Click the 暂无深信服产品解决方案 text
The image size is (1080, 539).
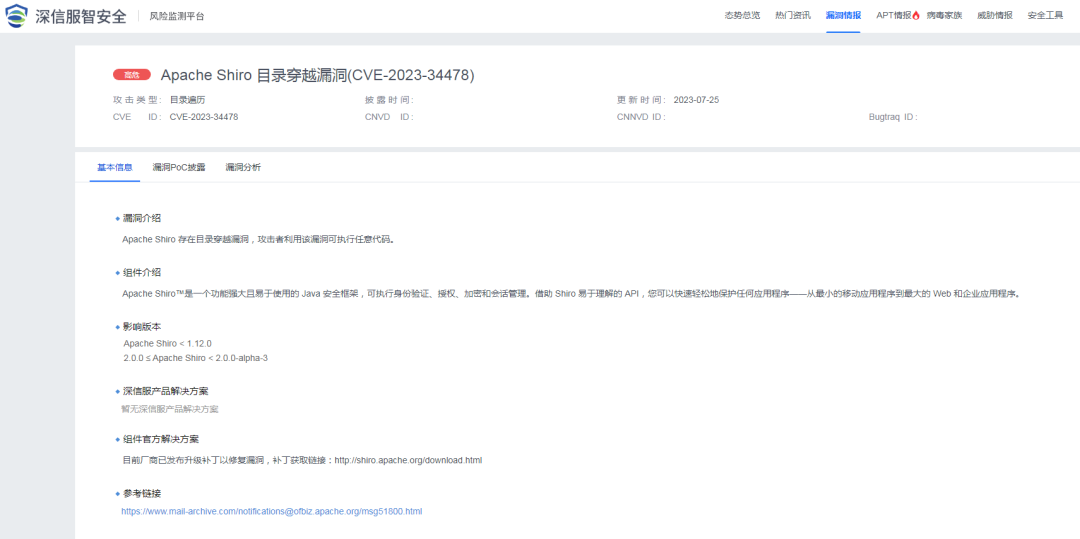pyautogui.click(x=170, y=409)
